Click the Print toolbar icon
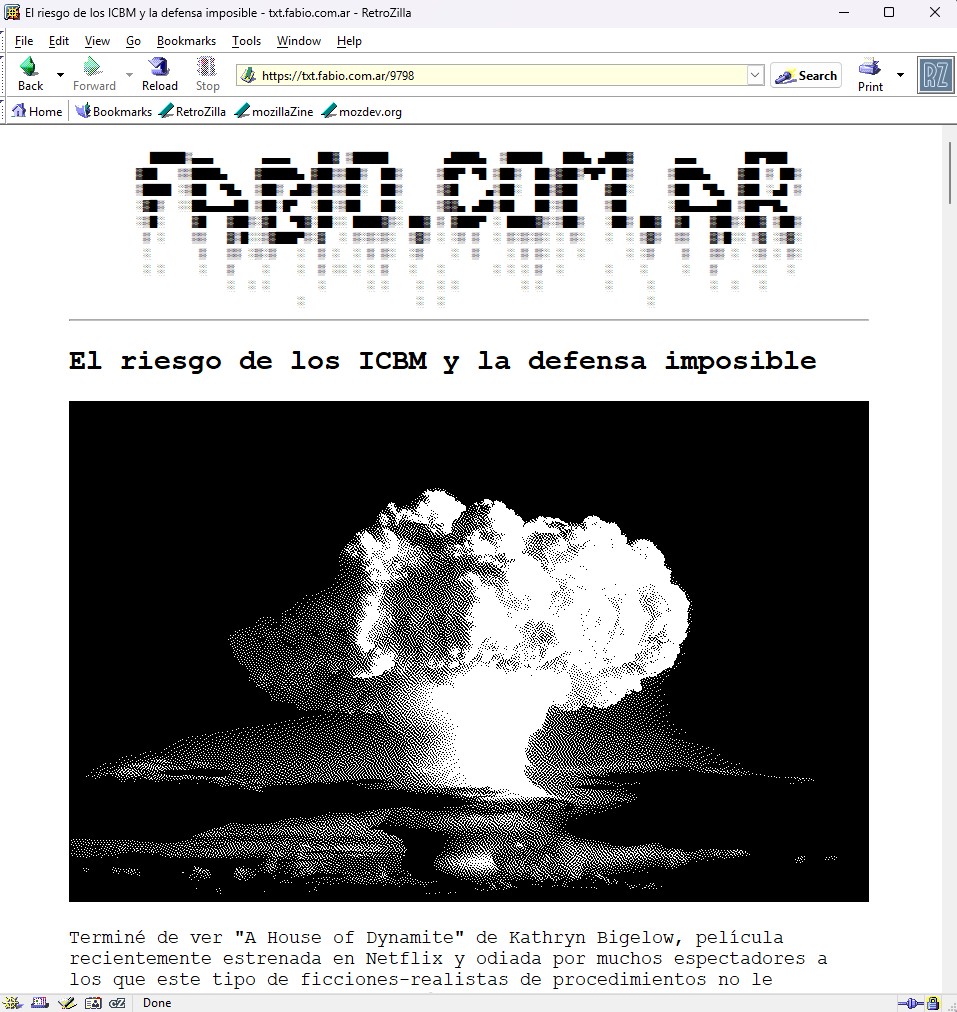 (x=870, y=74)
